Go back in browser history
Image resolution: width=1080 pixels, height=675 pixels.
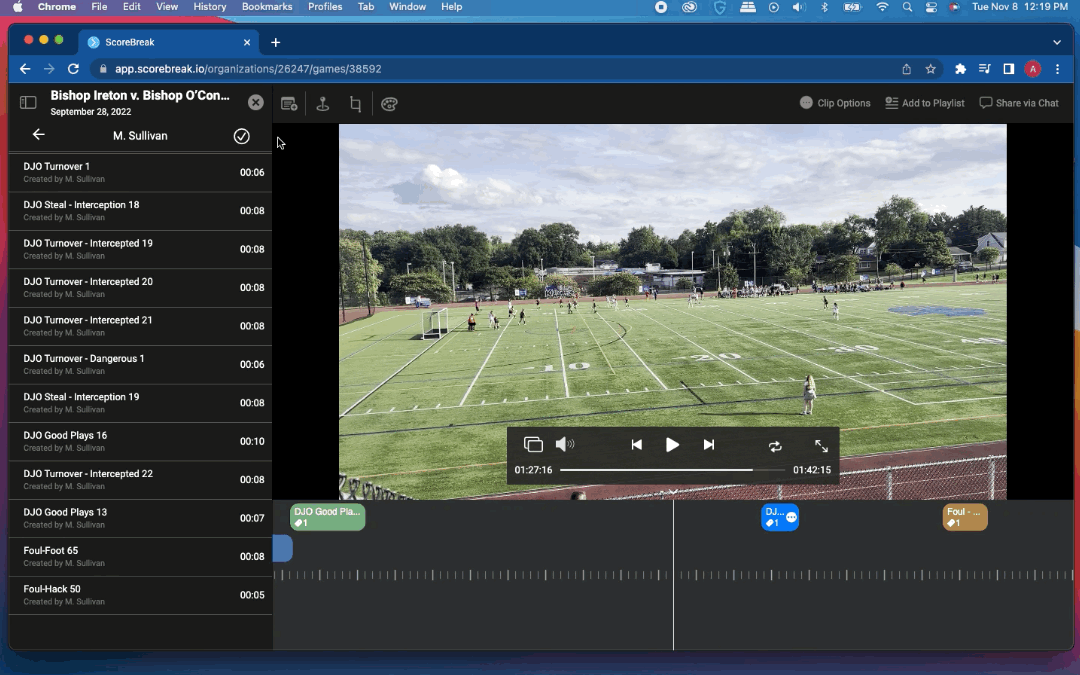pos(25,69)
